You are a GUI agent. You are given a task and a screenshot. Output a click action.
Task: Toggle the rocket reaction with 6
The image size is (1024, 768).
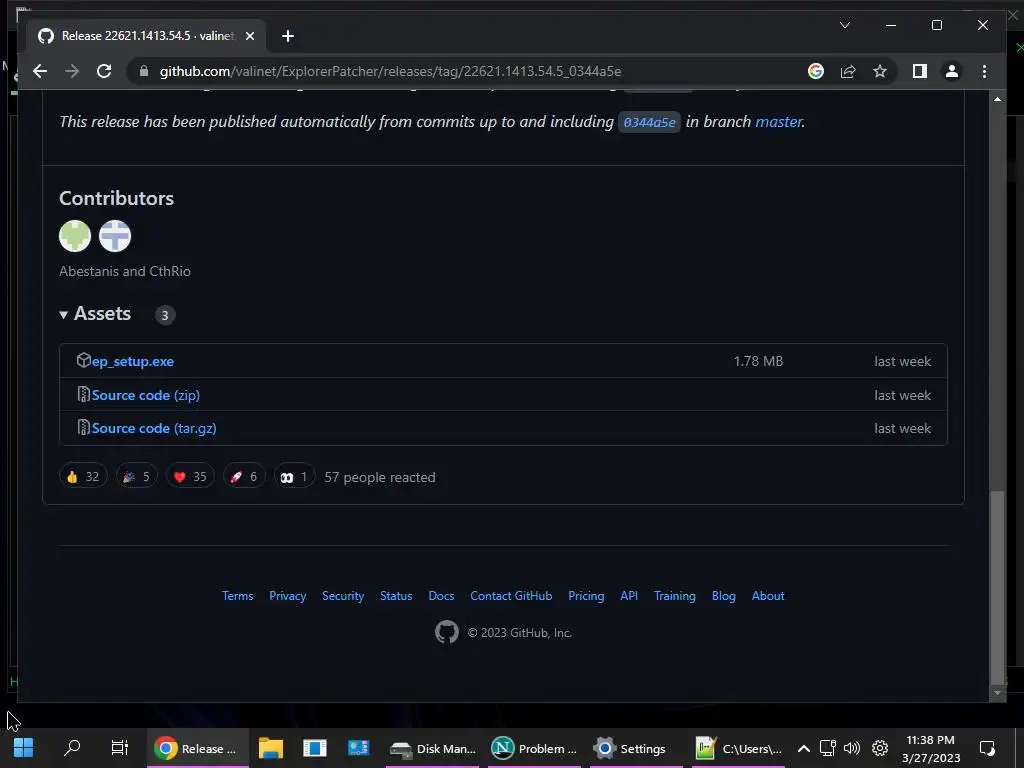pyautogui.click(x=244, y=477)
